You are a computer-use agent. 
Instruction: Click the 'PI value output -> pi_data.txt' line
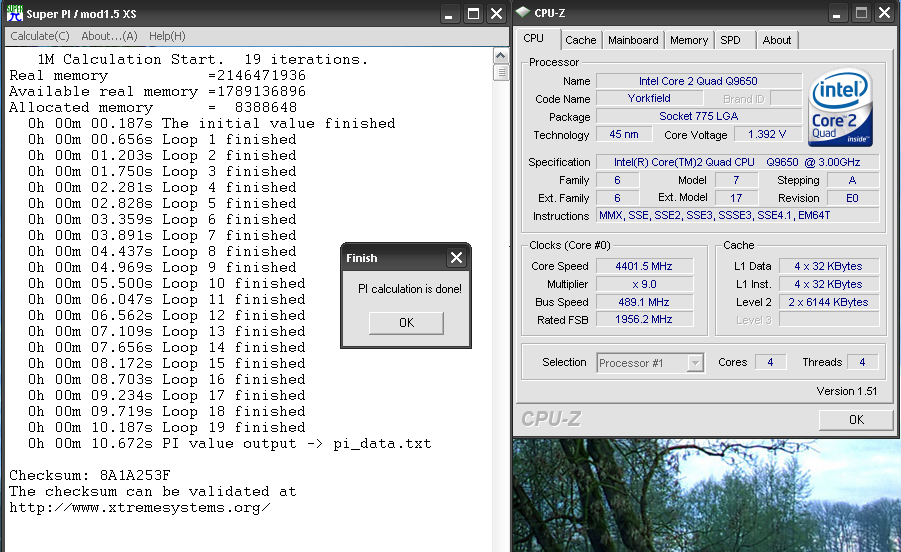point(229,443)
